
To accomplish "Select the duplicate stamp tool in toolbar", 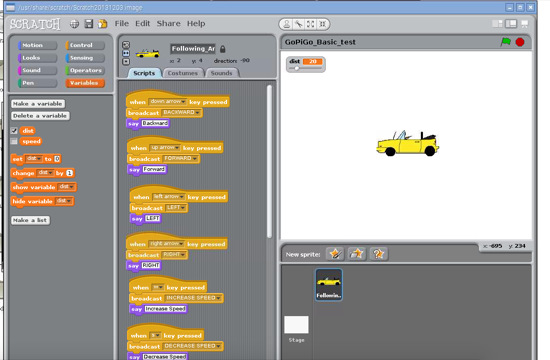I will [287, 24].
